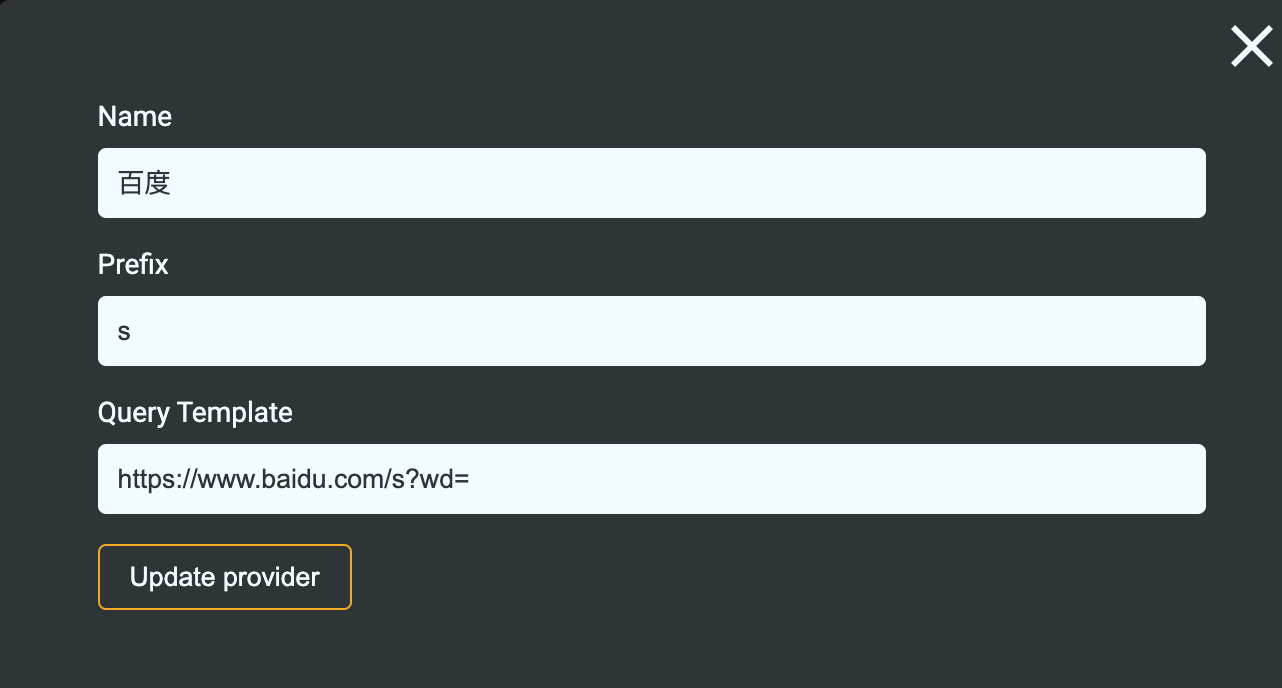Screen dimensions: 1282x688
Task: Click the 百度 text in Name
Action: (x=144, y=183)
